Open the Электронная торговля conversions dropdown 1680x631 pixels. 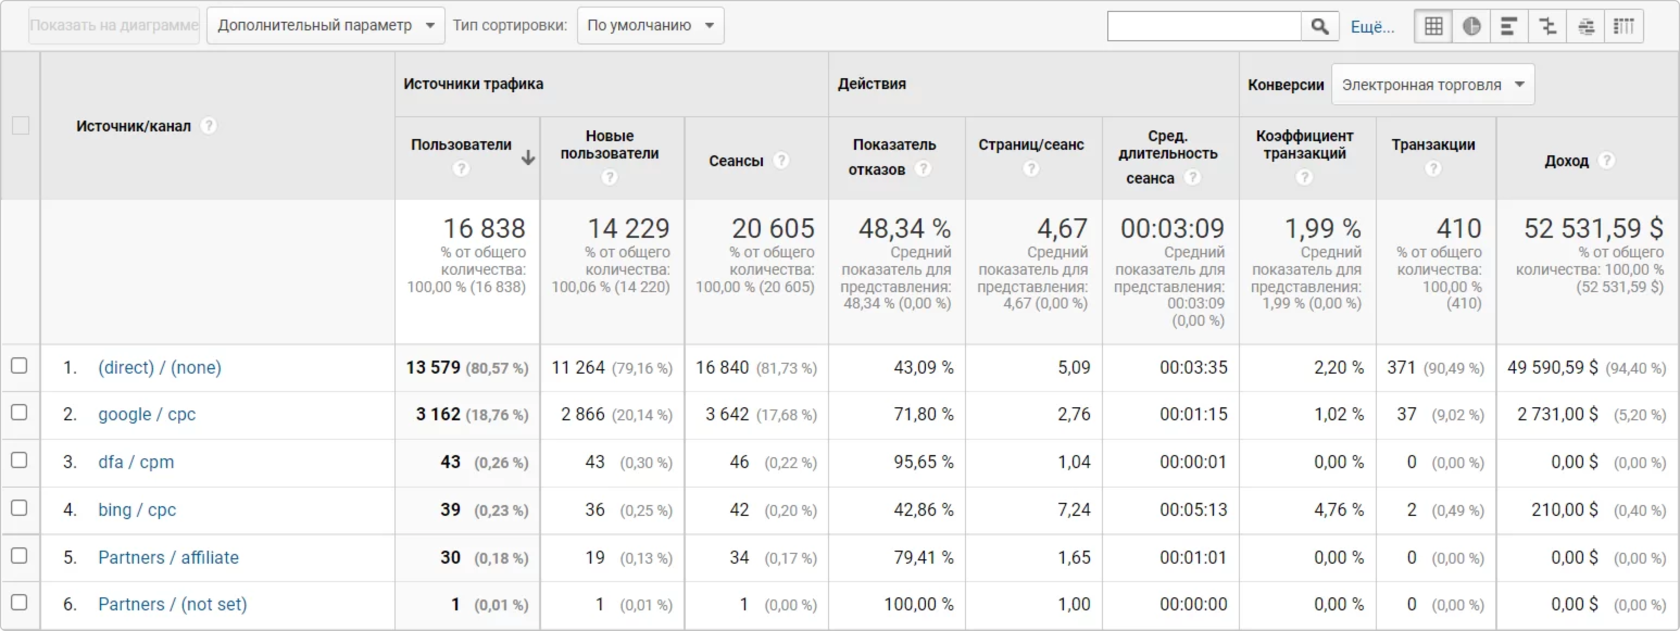(1432, 84)
